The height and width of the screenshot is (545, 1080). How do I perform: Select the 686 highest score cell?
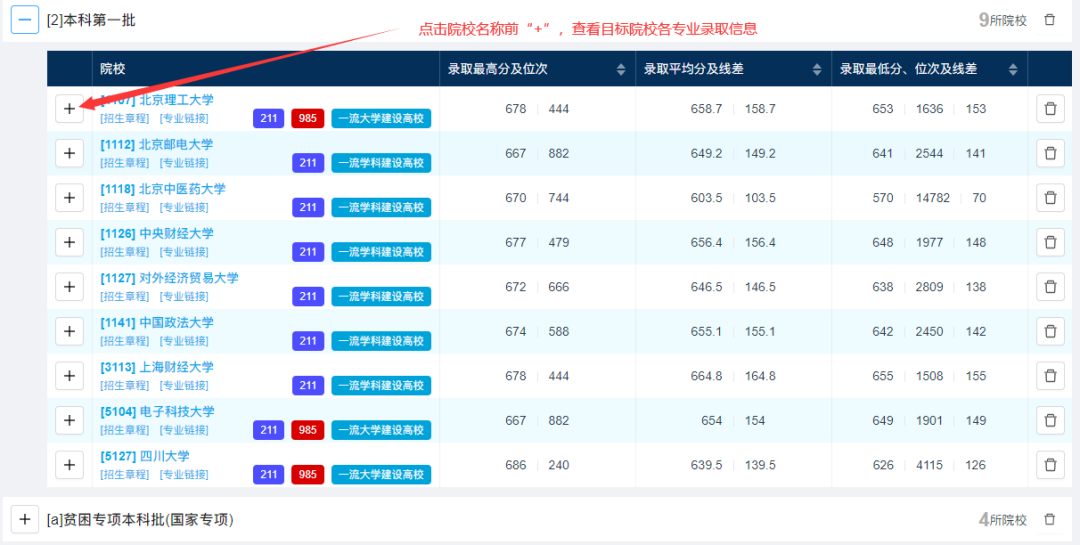pos(515,464)
